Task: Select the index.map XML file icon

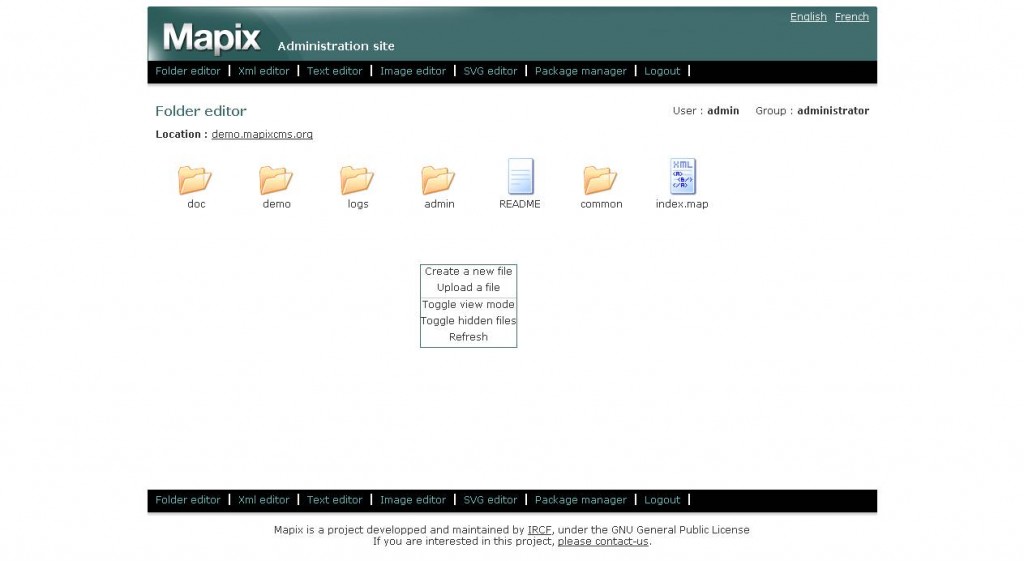Action: pyautogui.click(x=682, y=177)
